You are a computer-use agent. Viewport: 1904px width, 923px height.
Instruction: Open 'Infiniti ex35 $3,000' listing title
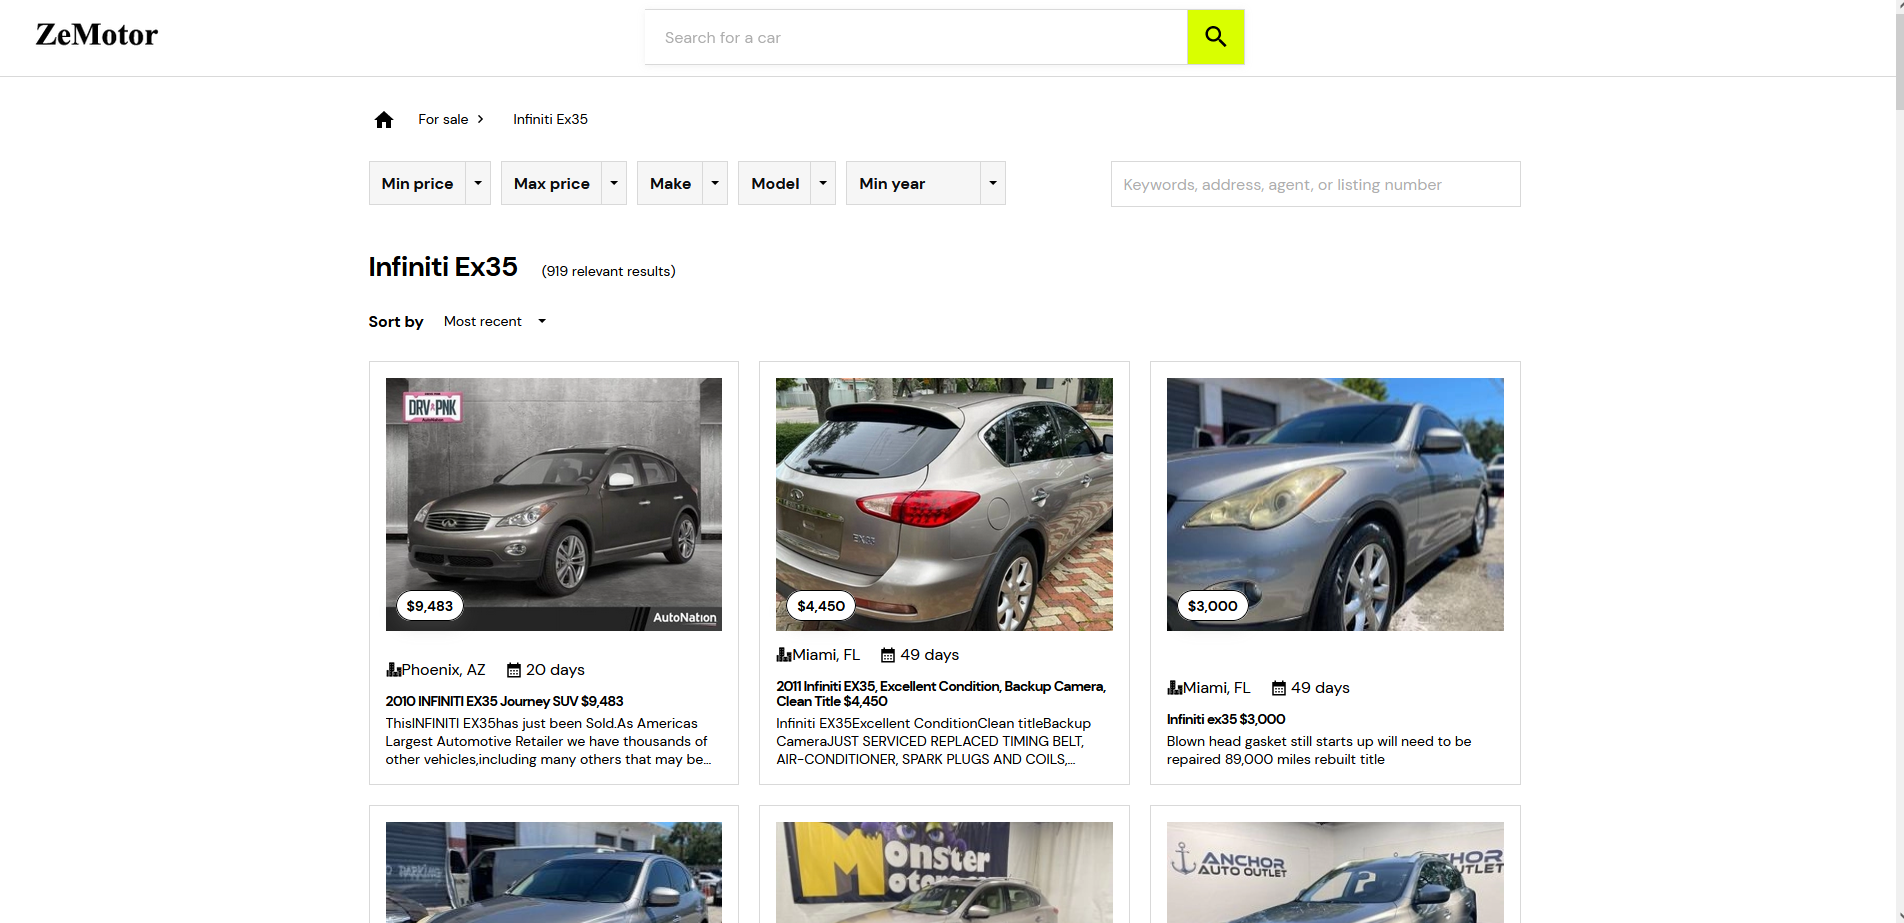tap(1226, 719)
